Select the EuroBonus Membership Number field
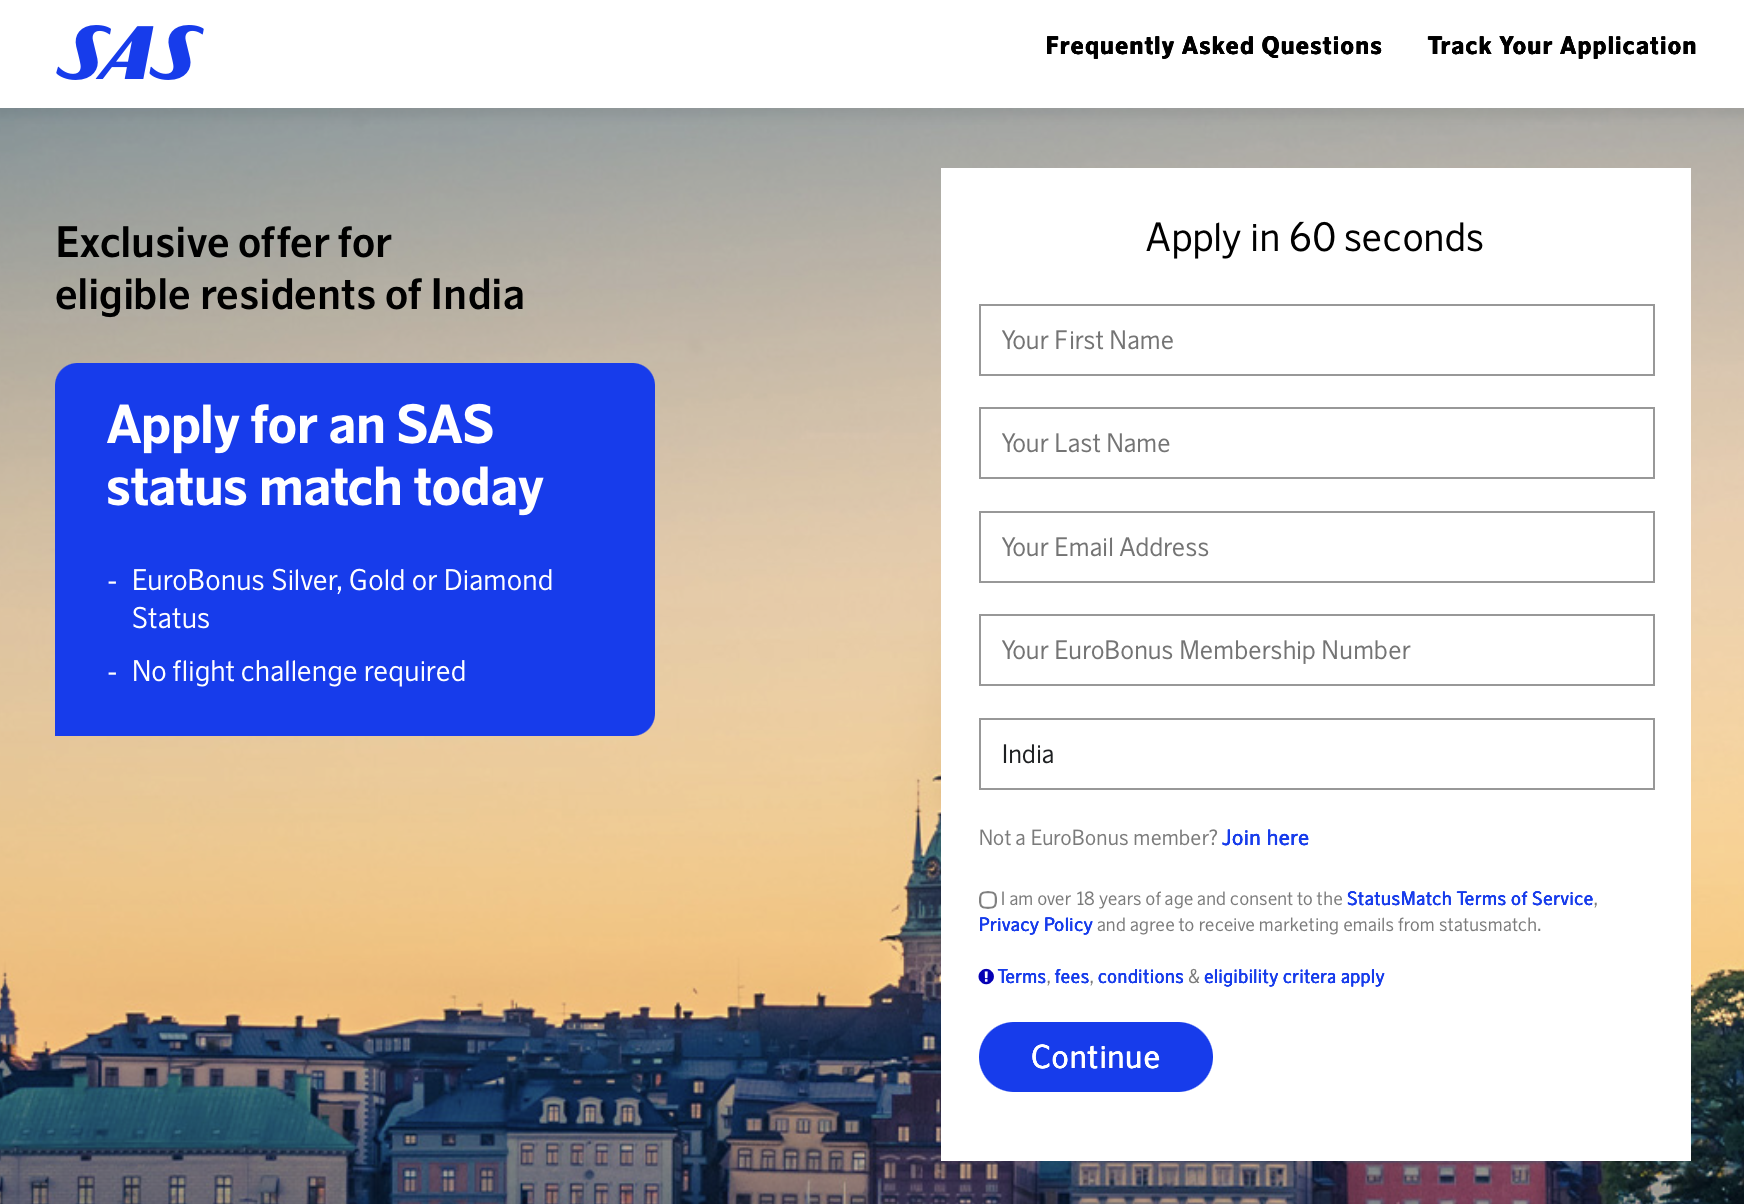The height and width of the screenshot is (1204, 1744). click(1316, 650)
